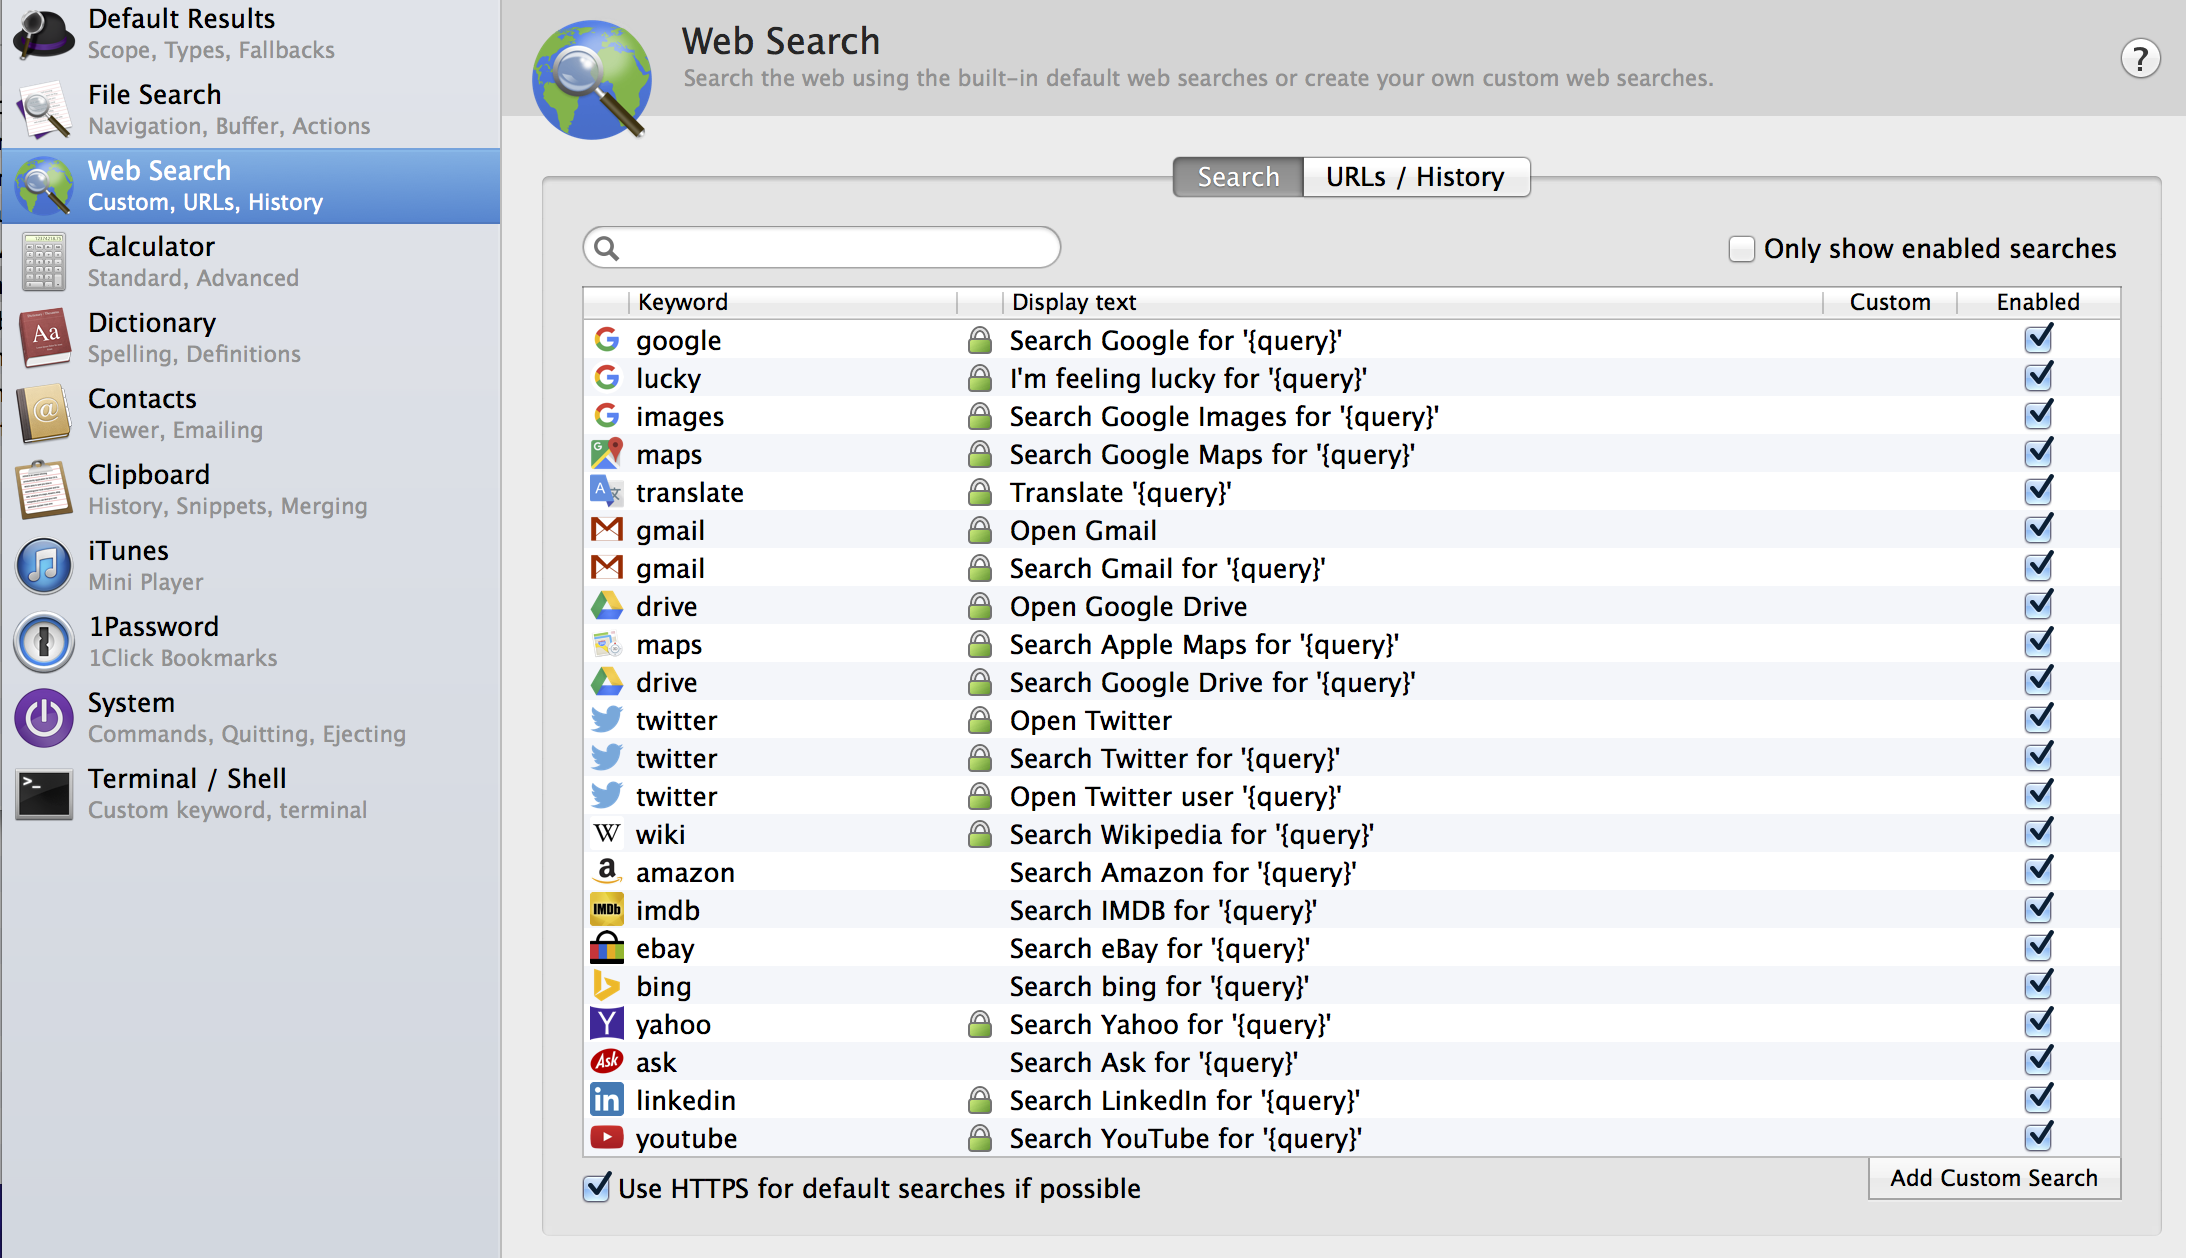Uncheck Enabled for the lucky search

click(2038, 378)
